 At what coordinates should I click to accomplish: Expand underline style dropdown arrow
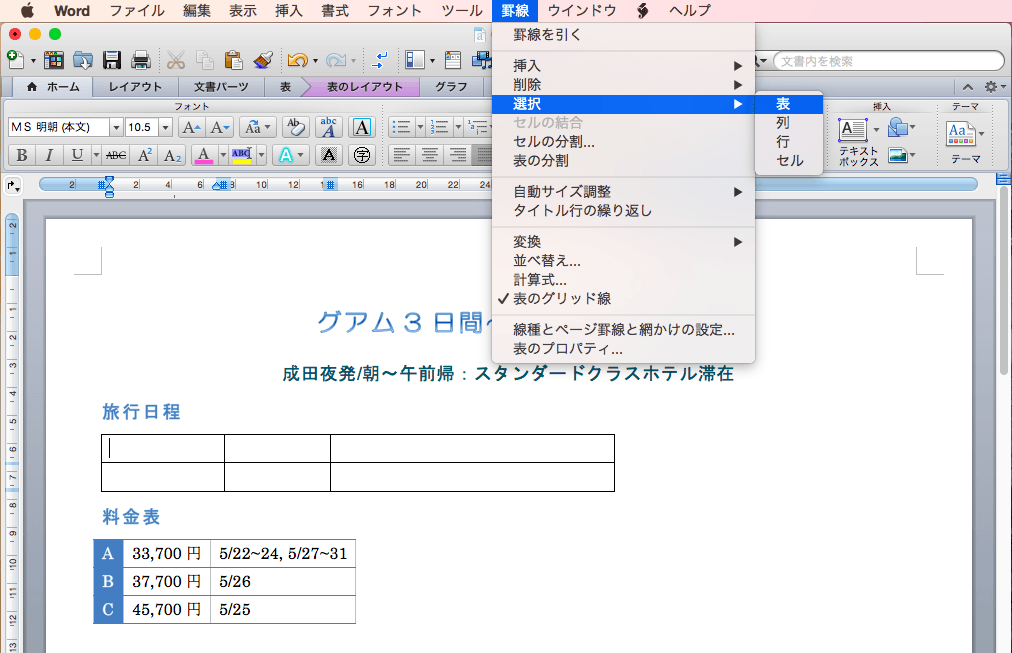pos(96,155)
